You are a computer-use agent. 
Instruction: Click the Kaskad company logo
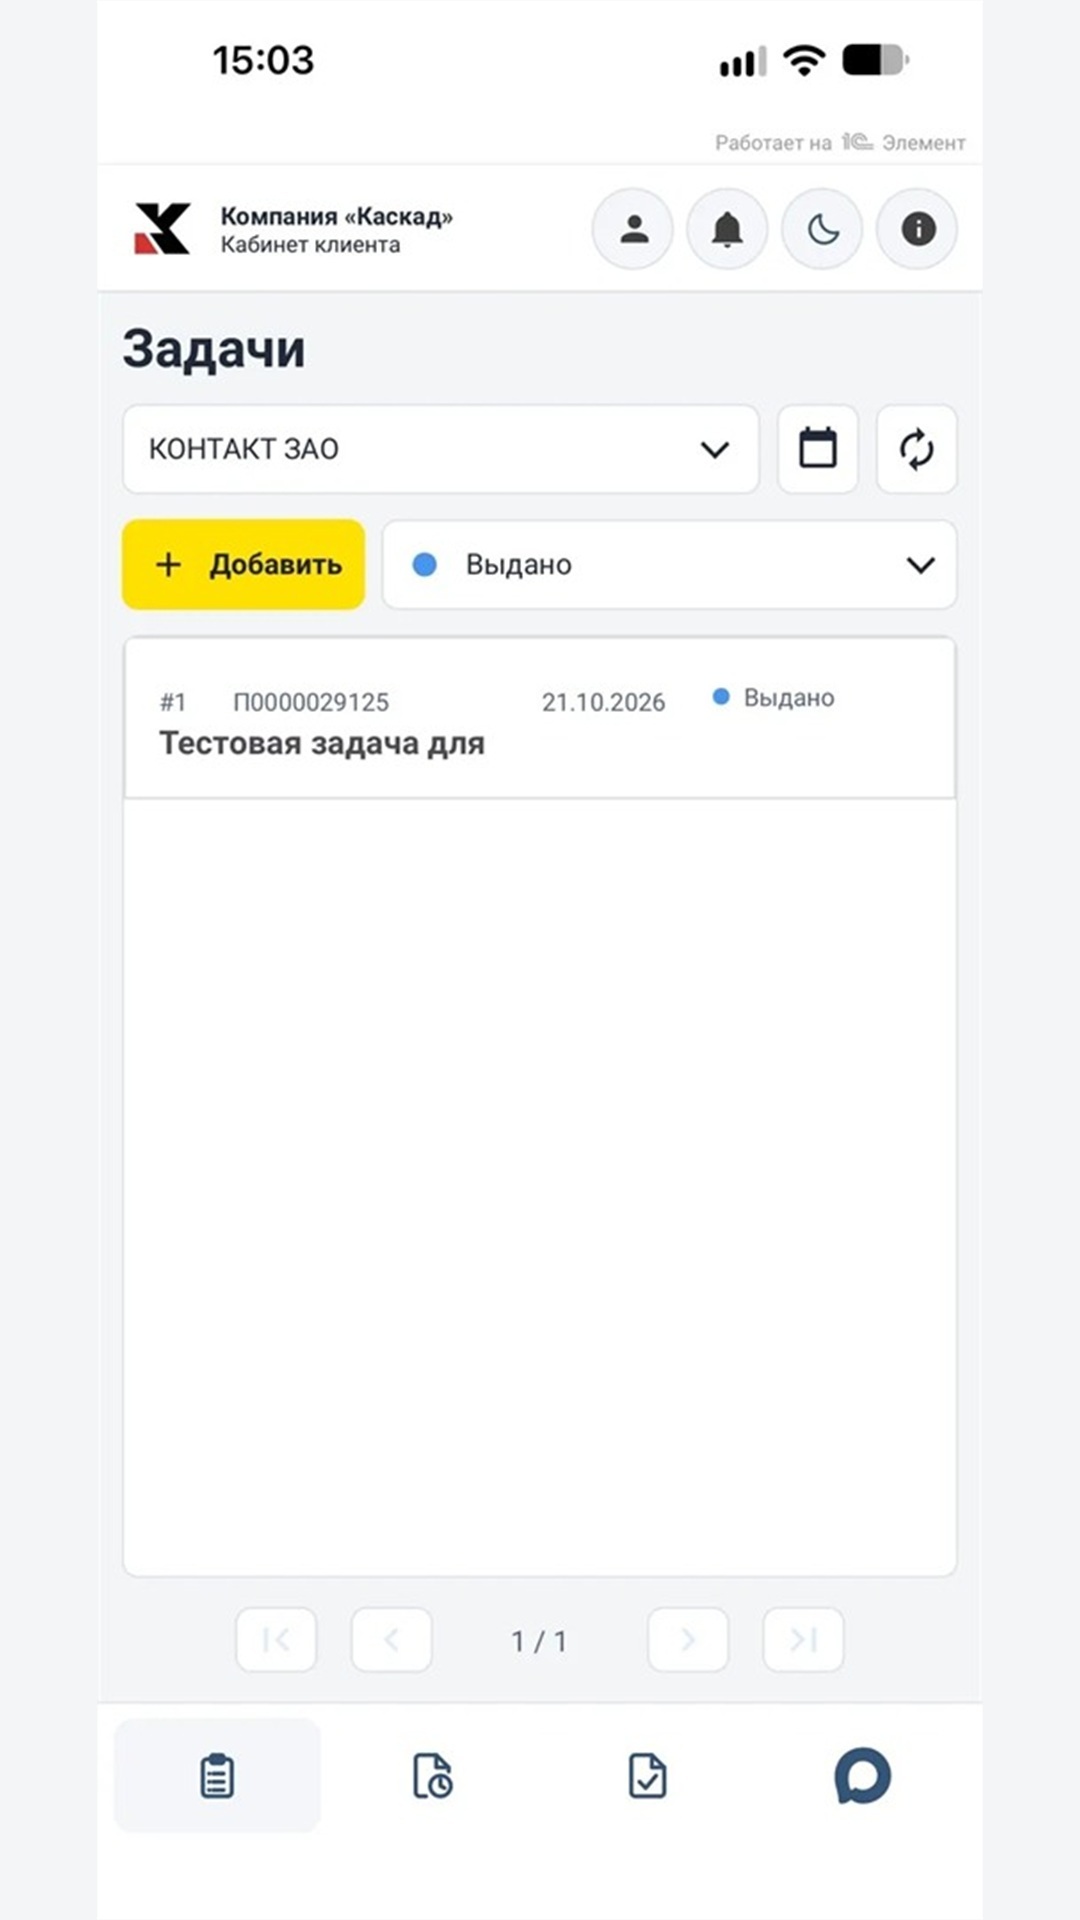[162, 229]
